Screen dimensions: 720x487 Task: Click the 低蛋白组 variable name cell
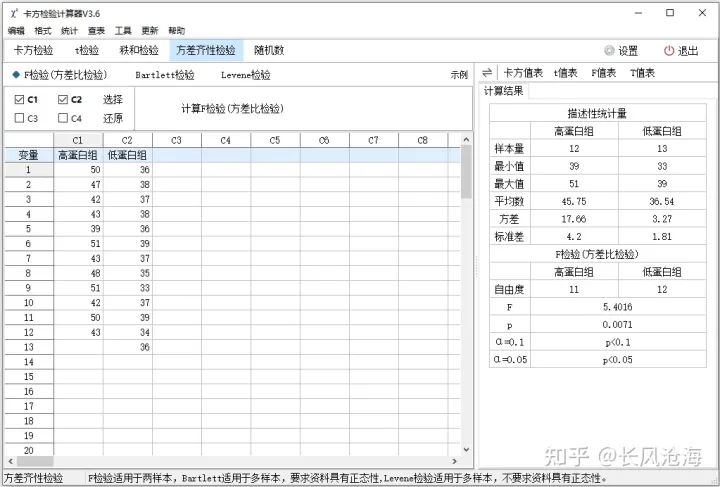click(127, 155)
